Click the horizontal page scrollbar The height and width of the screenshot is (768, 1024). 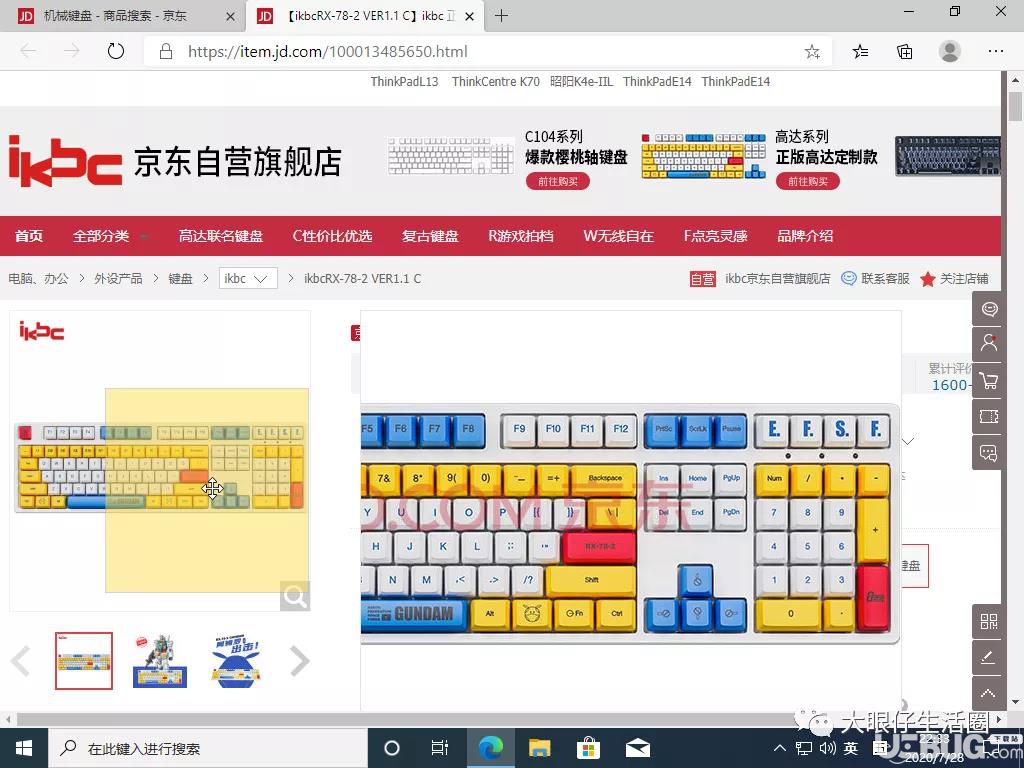click(x=503, y=719)
